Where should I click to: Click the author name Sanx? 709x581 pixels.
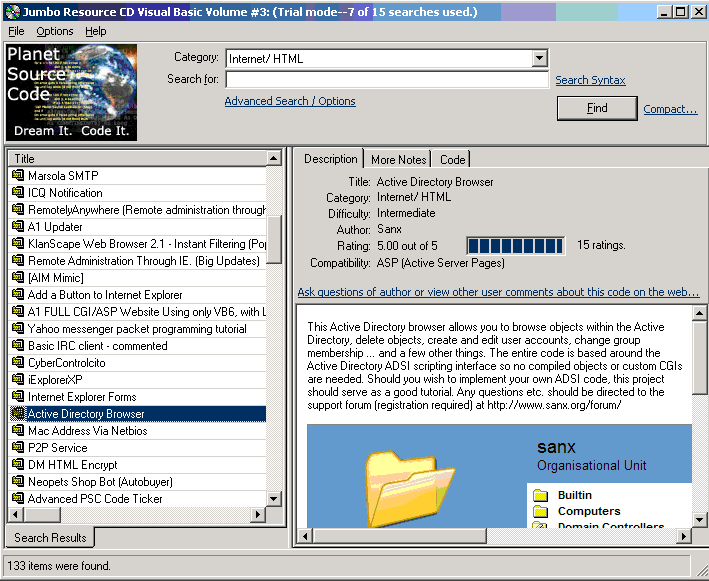click(389, 229)
